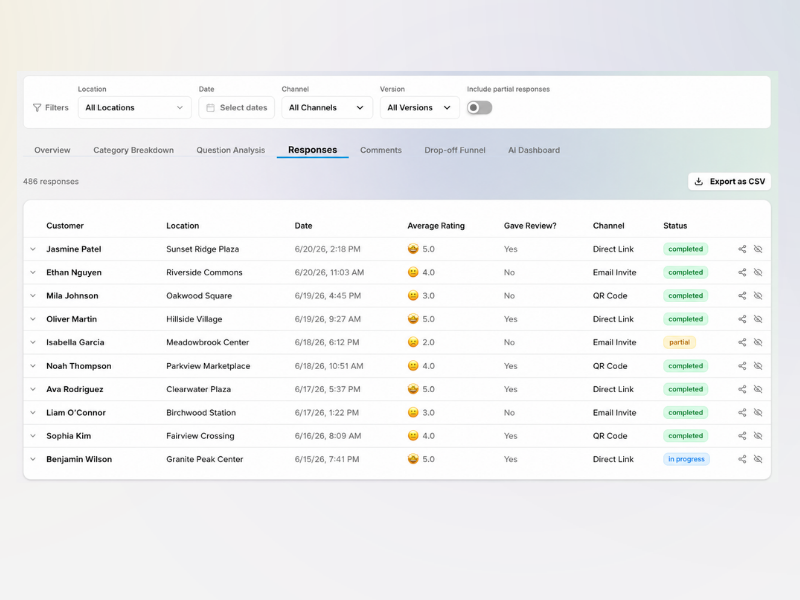This screenshot has width=800, height=600.
Task: Open the AI Dashboard tab
Action: [534, 150]
